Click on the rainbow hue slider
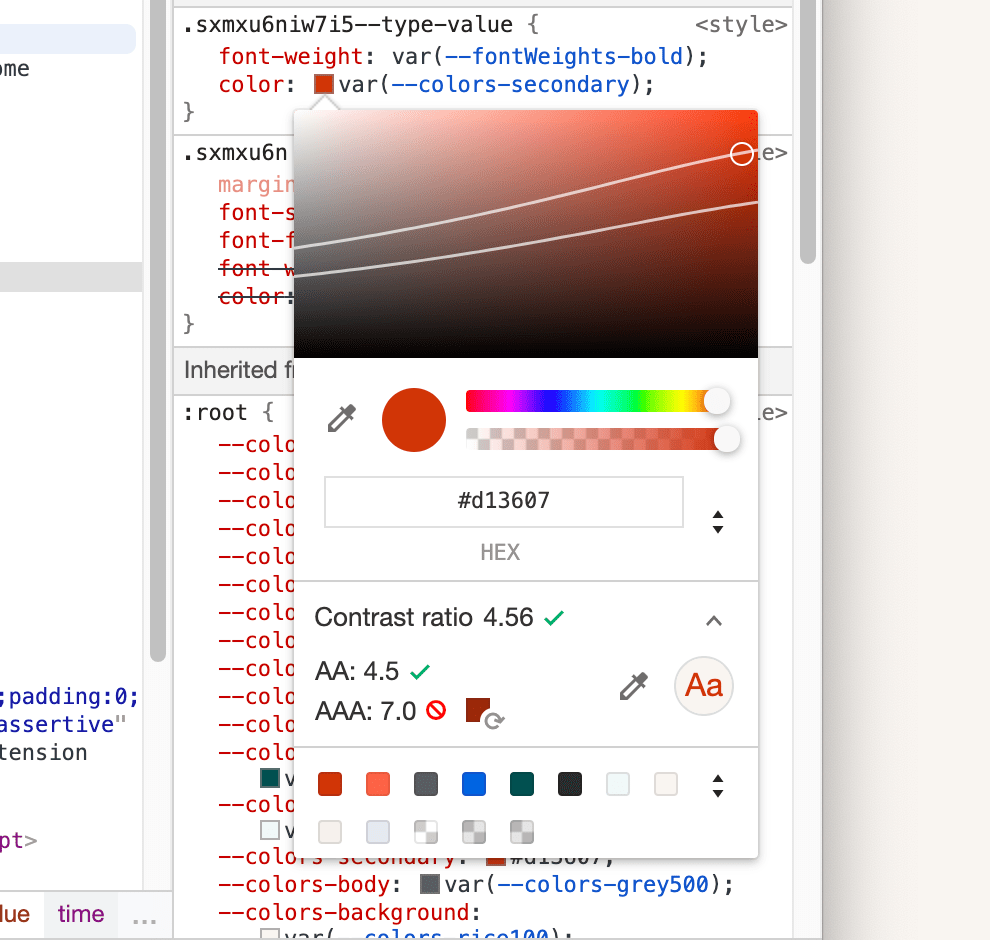Viewport: 990px width, 940px height. tap(580, 400)
